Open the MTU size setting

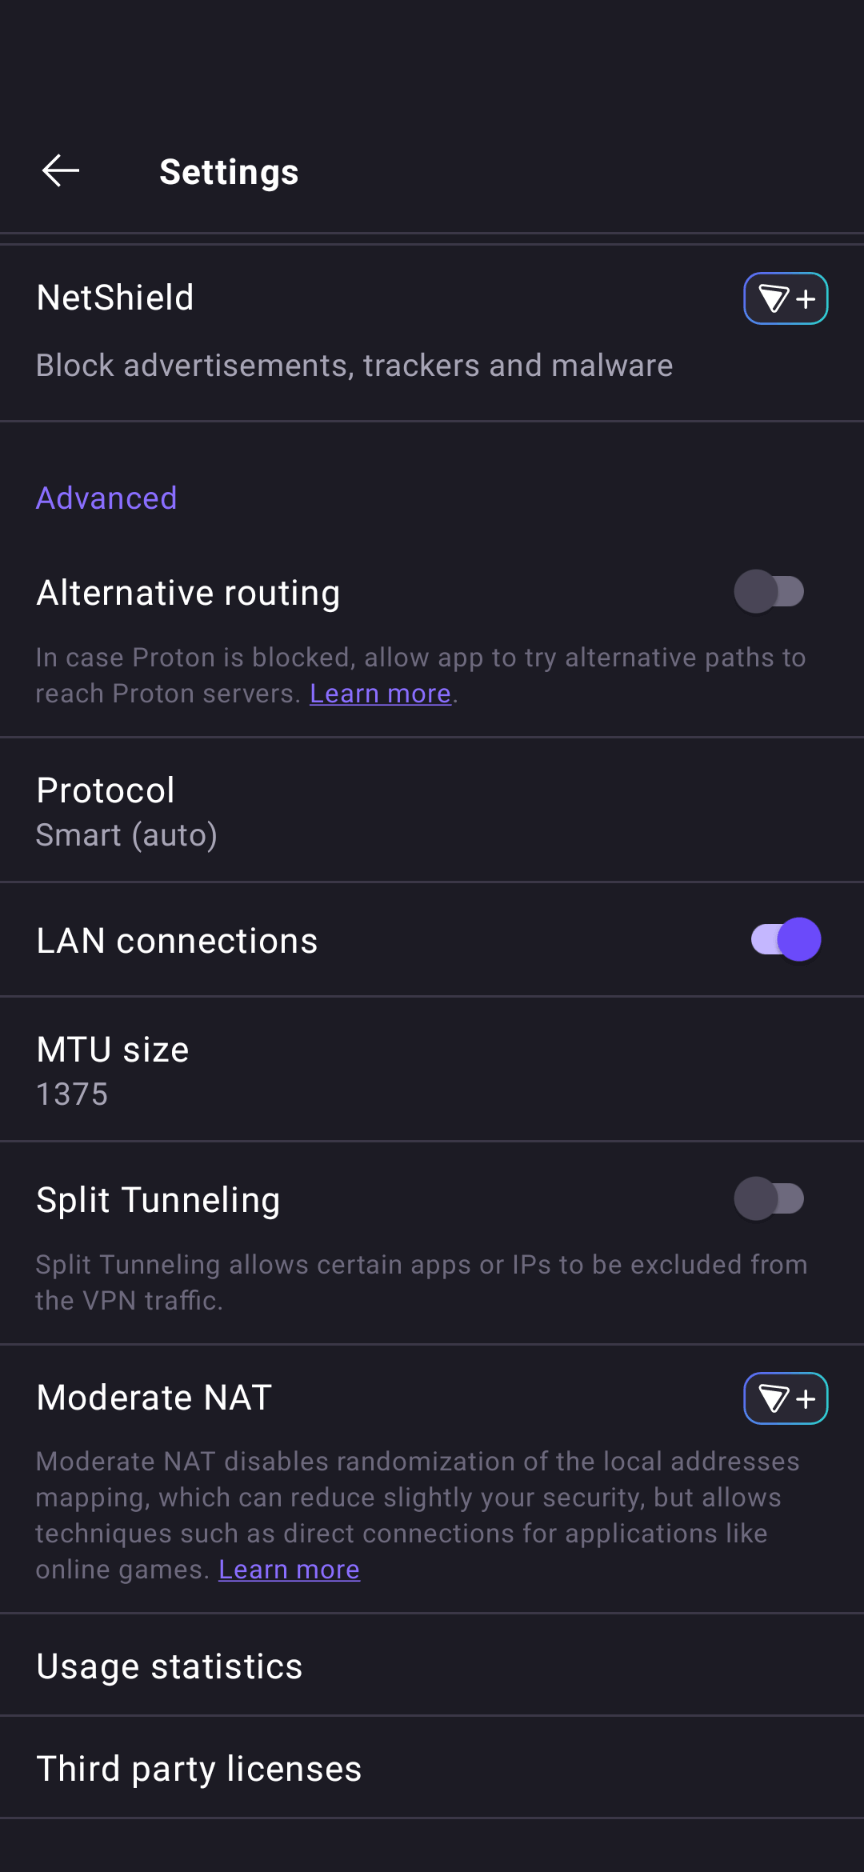click(113, 1070)
